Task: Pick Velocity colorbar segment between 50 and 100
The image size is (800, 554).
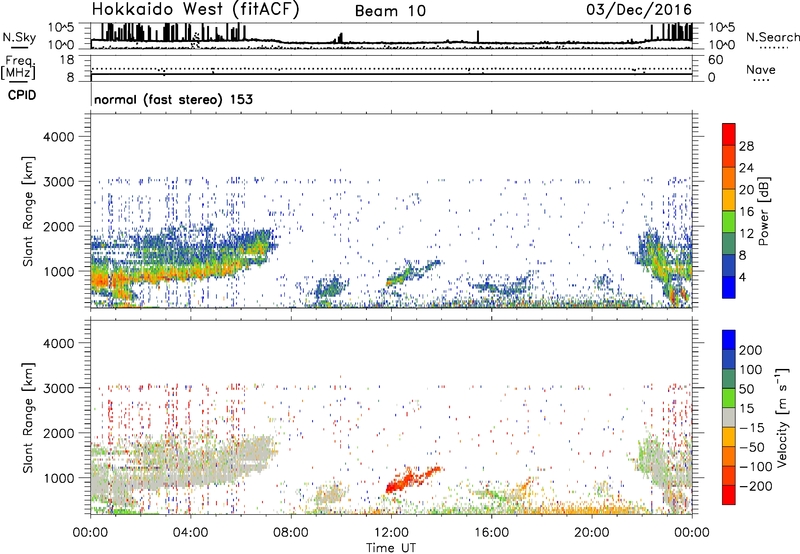Action: 729,379
